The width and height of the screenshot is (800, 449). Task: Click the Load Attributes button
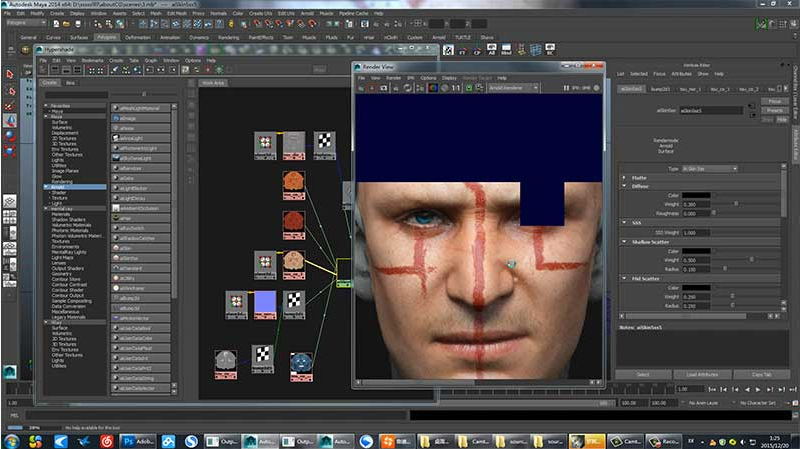point(702,375)
